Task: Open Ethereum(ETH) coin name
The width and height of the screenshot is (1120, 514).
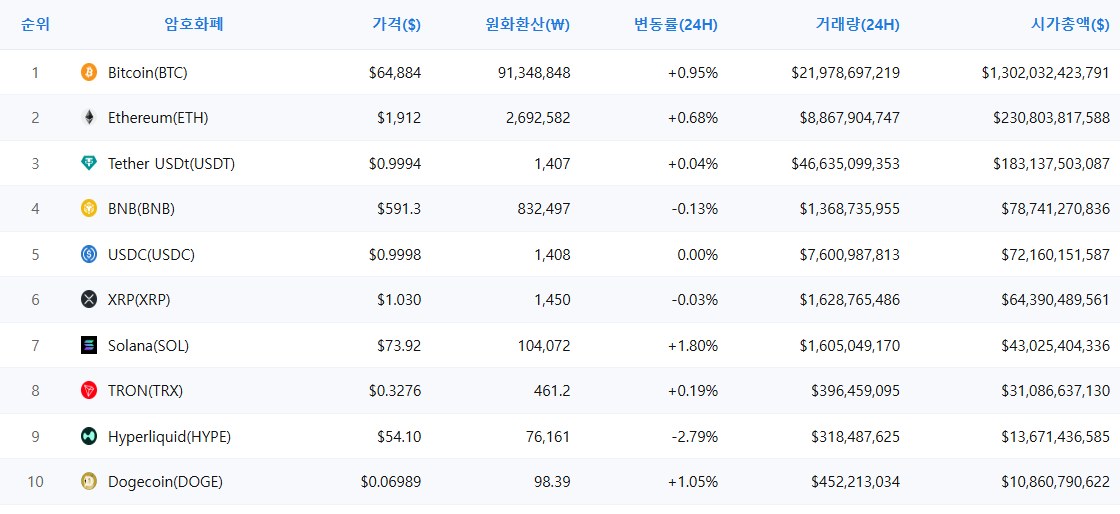Action: point(158,118)
